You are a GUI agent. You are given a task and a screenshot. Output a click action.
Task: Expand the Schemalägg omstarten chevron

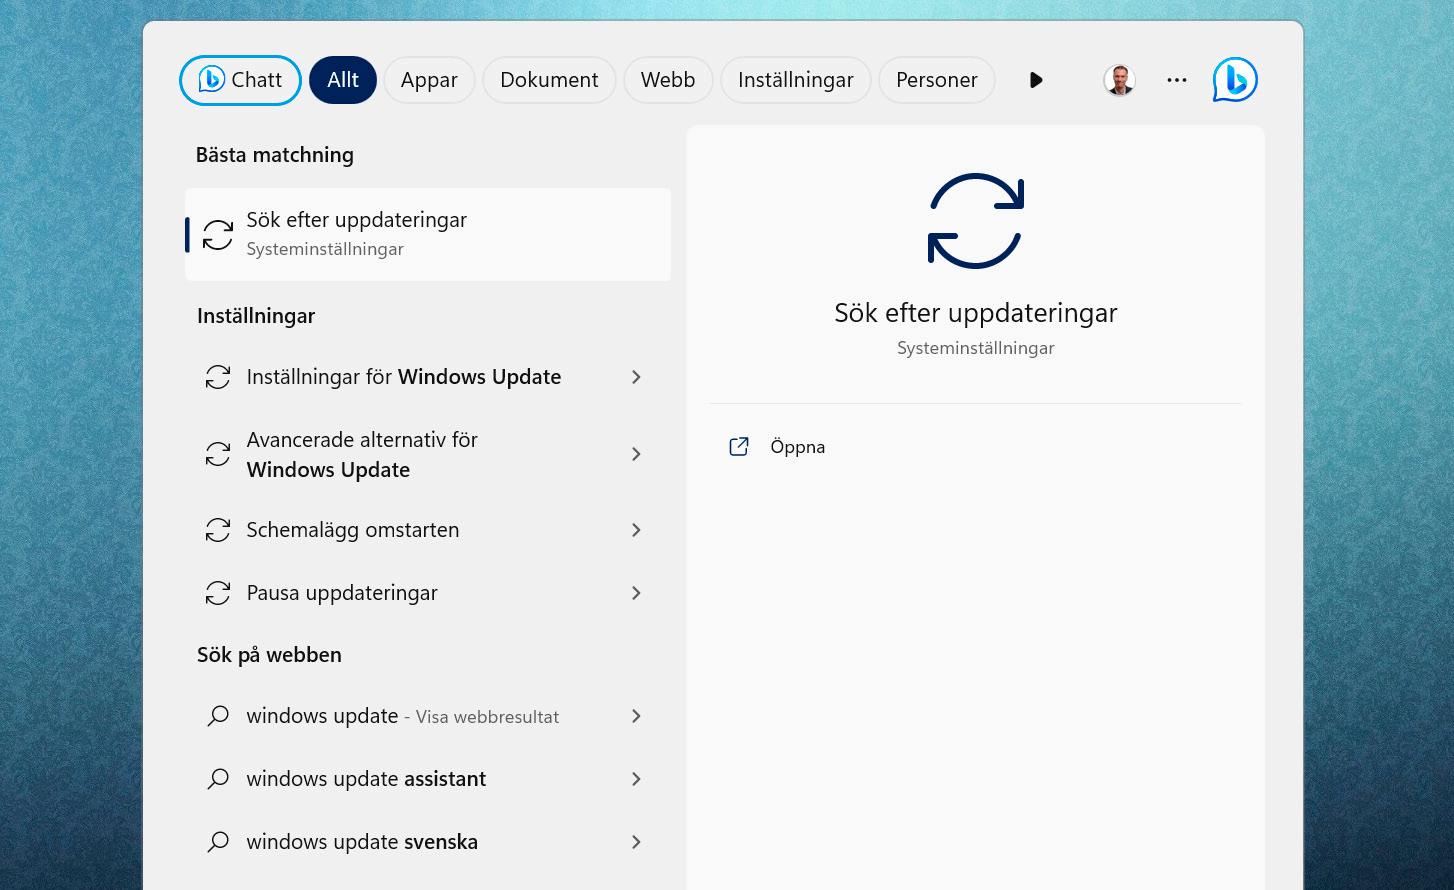click(x=636, y=530)
